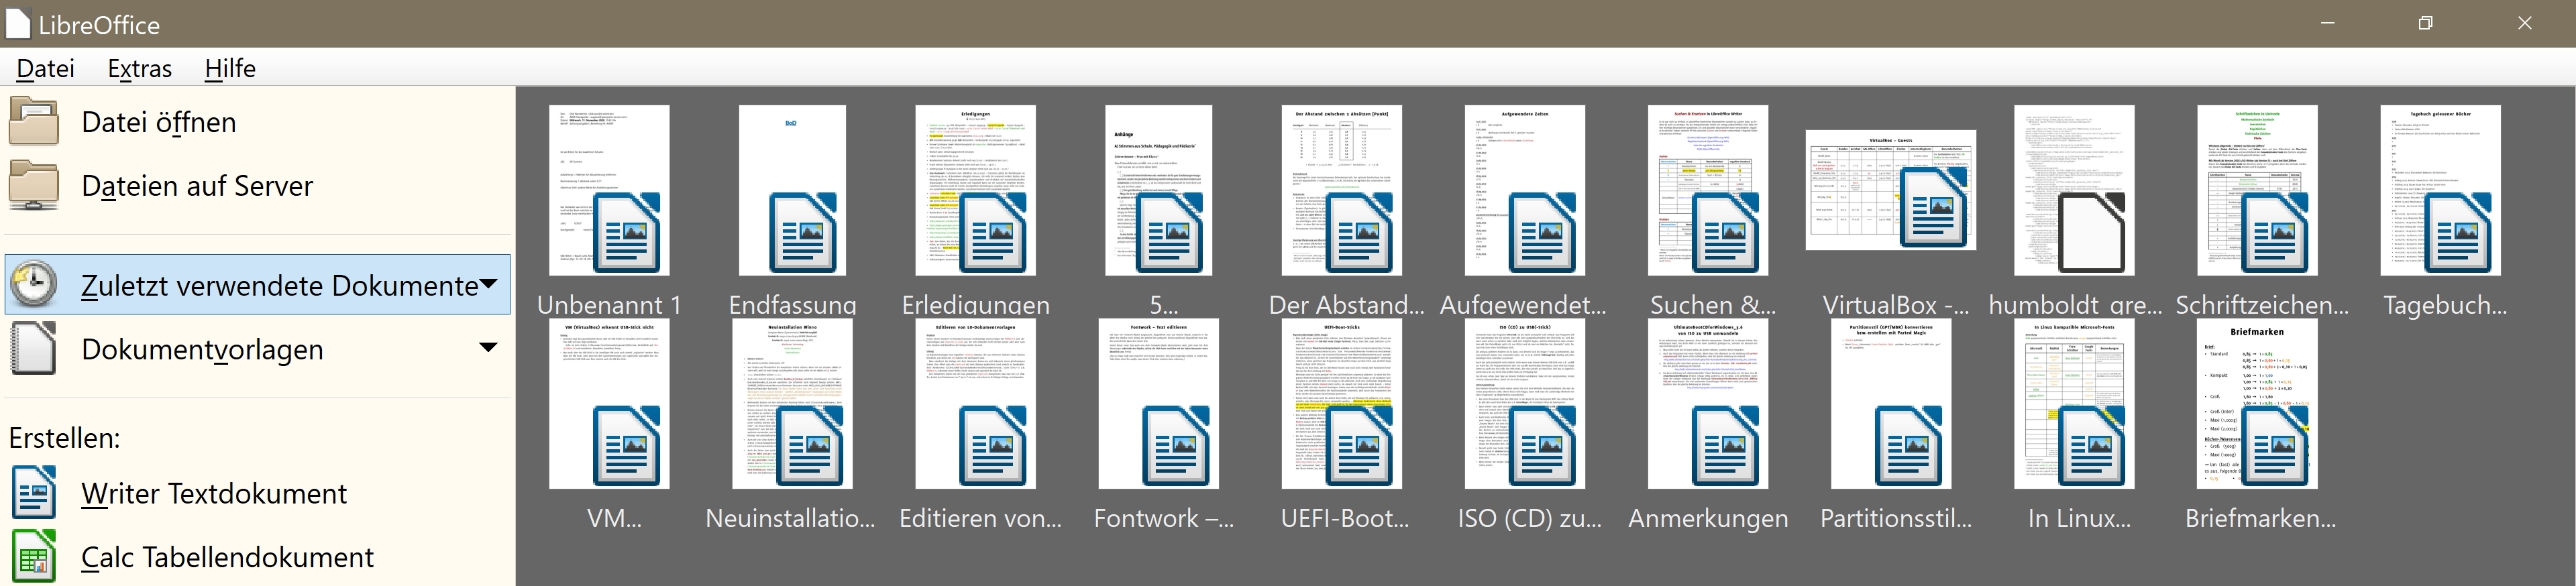Viewport: 2576px width, 586px height.
Task: Open the Anmerkungen document thumbnail
Action: pos(1708,404)
